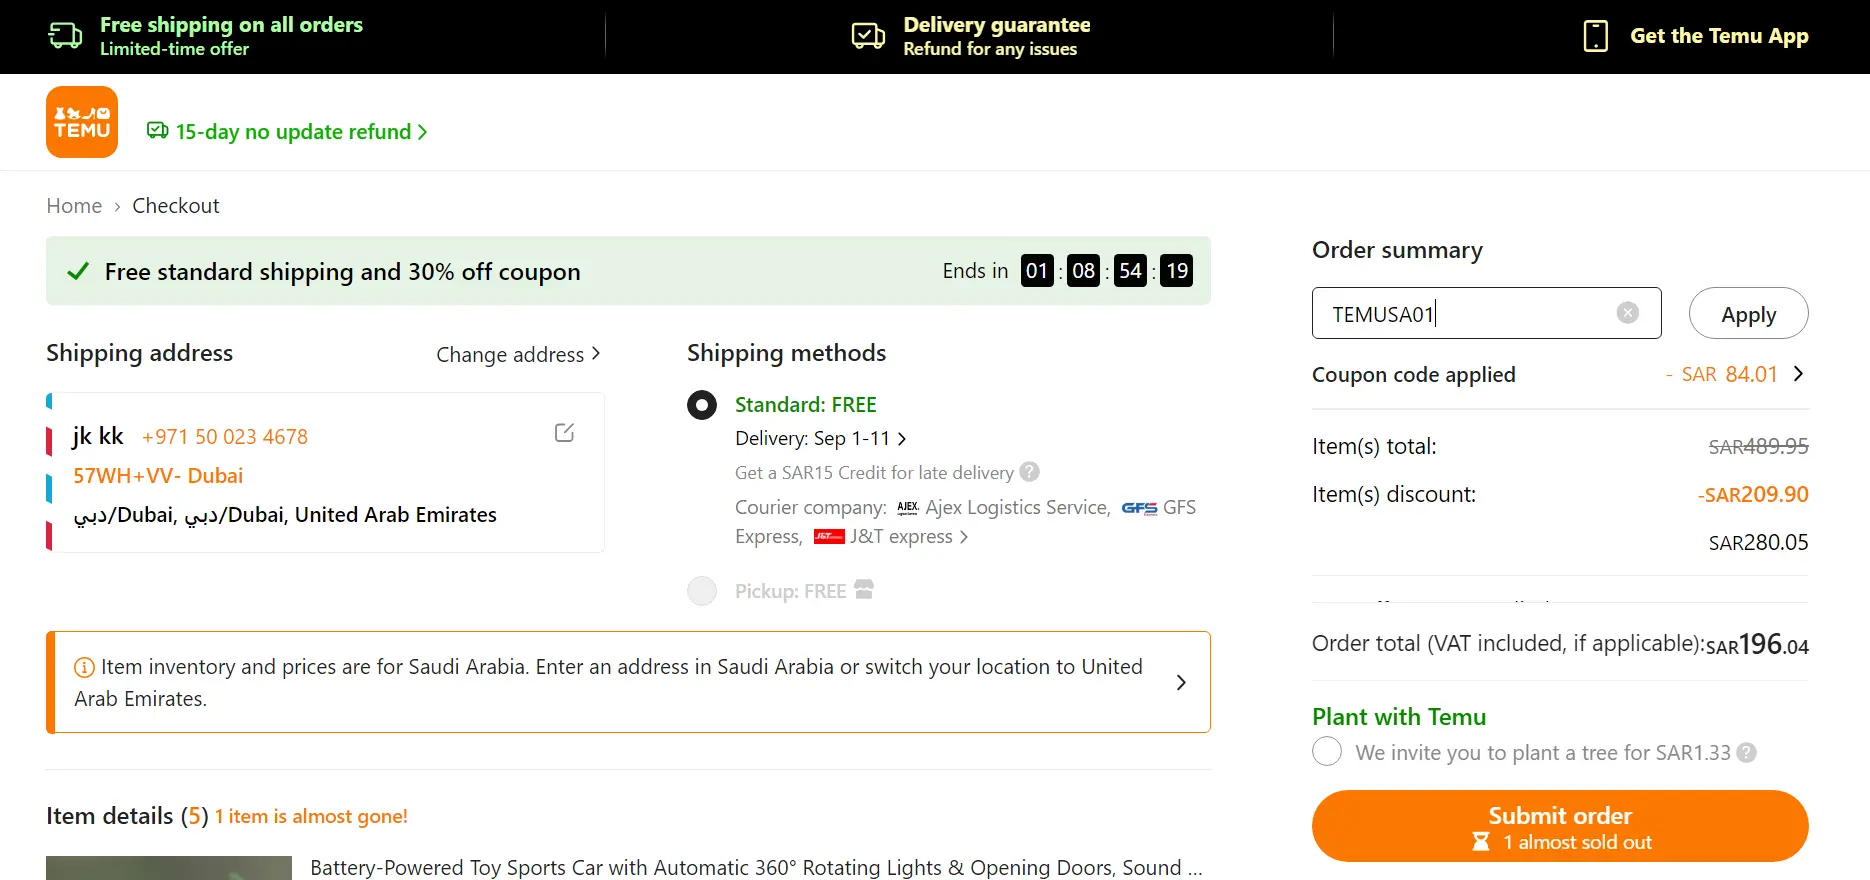Image resolution: width=1870 pixels, height=880 pixels.
Task: Click the Plant with Temu heading
Action: 1399,717
